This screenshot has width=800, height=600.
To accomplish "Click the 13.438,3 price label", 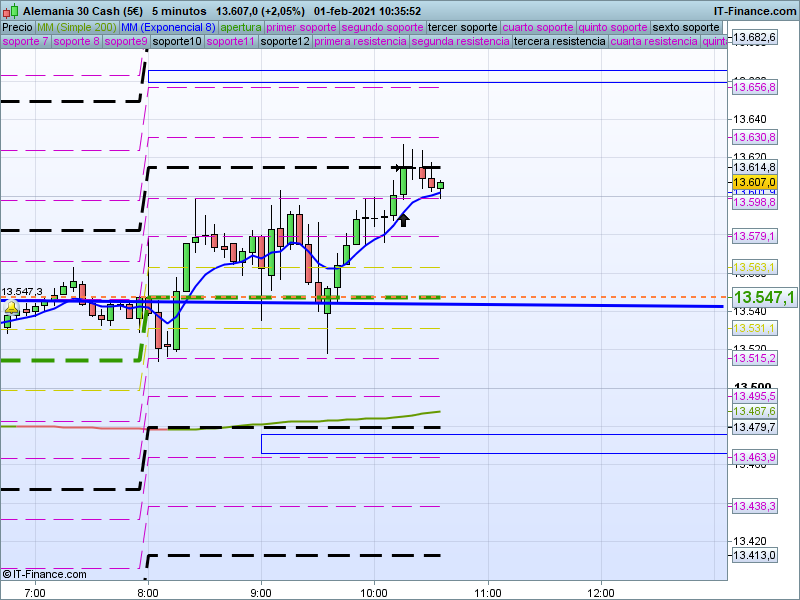I will click(x=754, y=506).
